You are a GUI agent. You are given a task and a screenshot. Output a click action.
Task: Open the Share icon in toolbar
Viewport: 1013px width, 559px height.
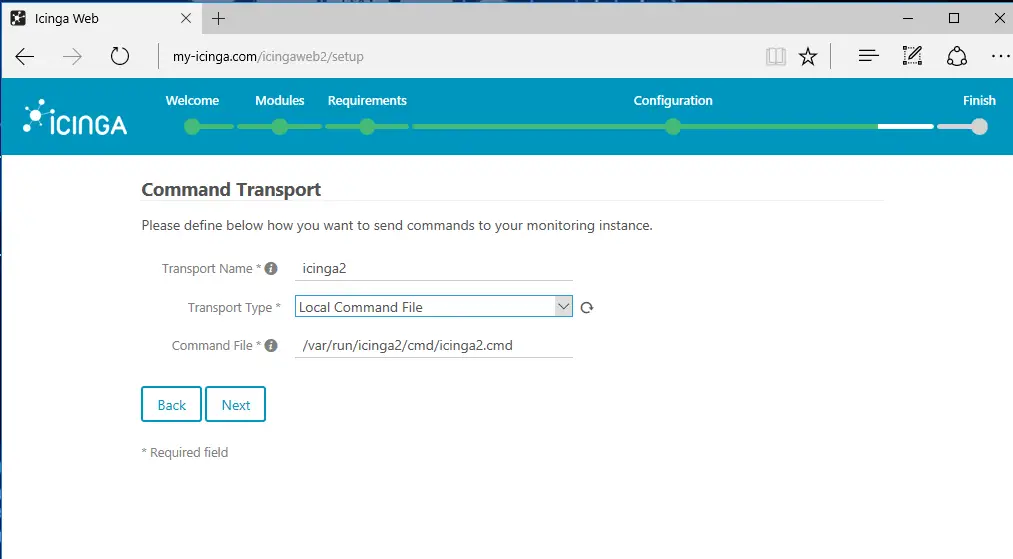(x=956, y=57)
